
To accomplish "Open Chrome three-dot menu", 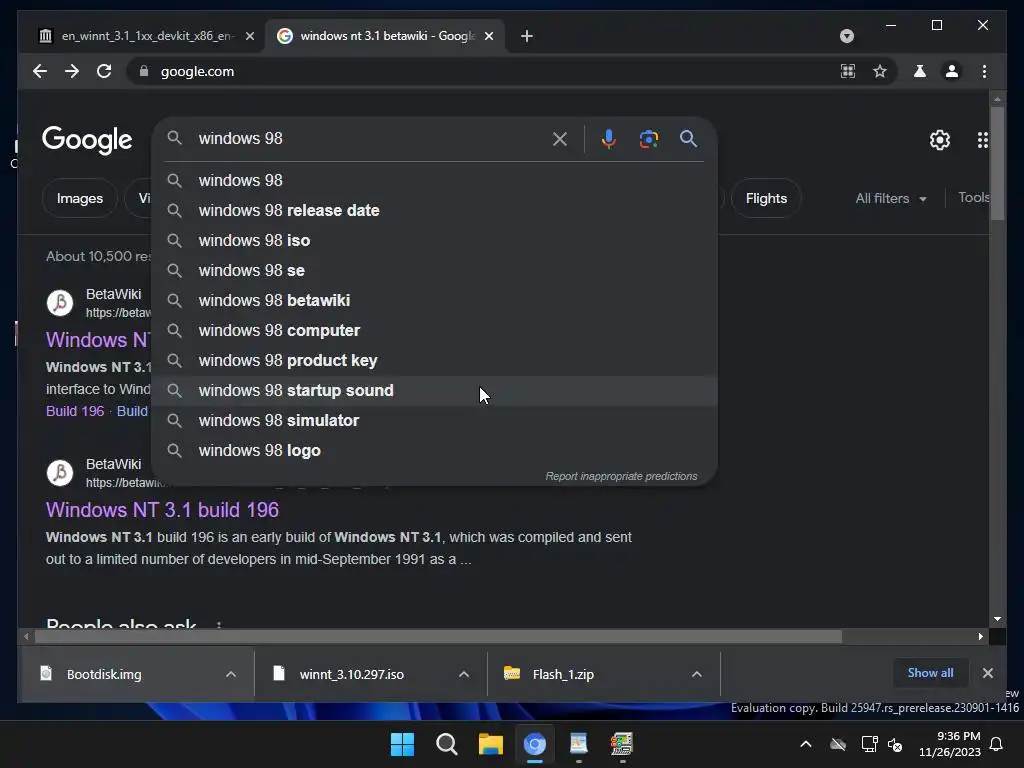I will 984,71.
